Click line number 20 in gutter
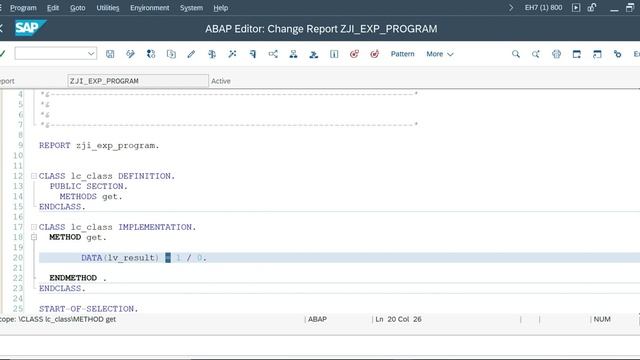This screenshot has height=360, width=640. tap(18, 258)
